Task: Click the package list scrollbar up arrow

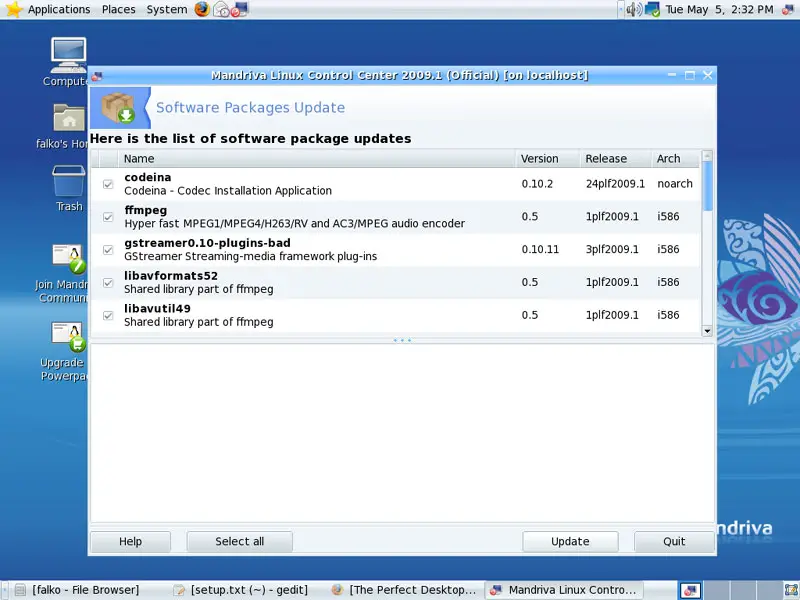Action: point(707,156)
